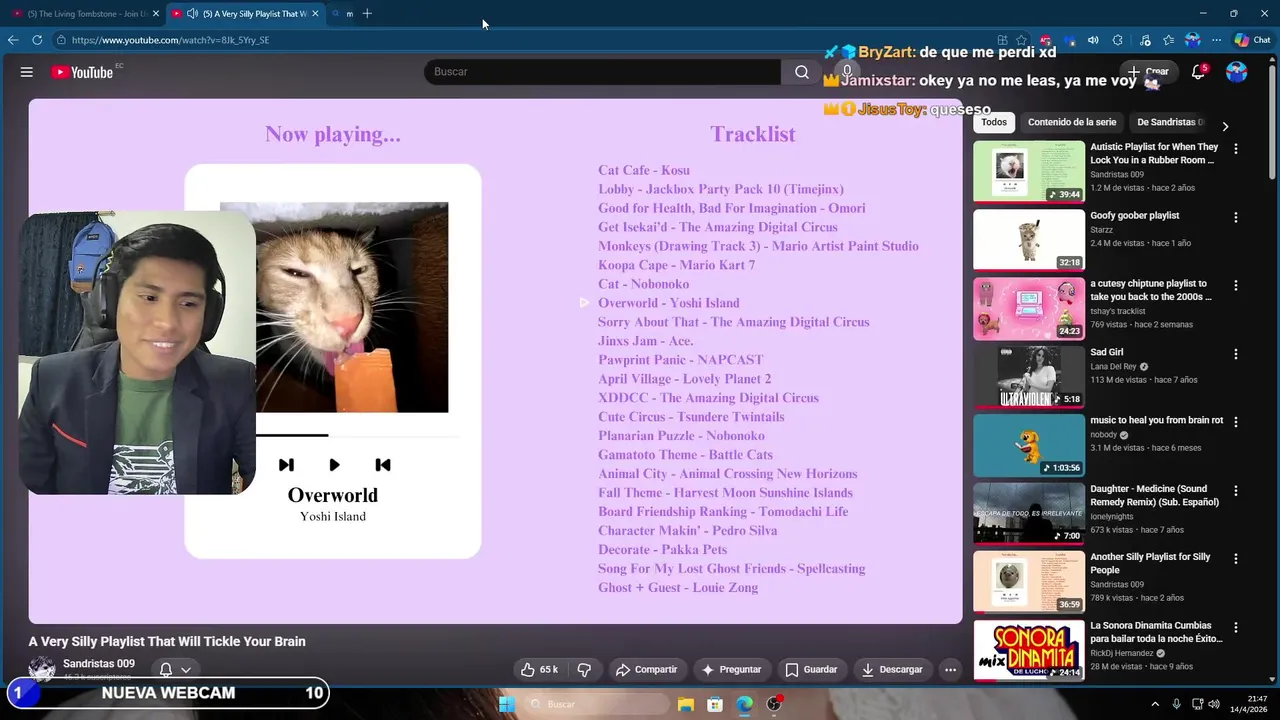The width and height of the screenshot is (1280, 720).
Task: Open the YouTube hamburger guide menu
Action: tap(27, 72)
